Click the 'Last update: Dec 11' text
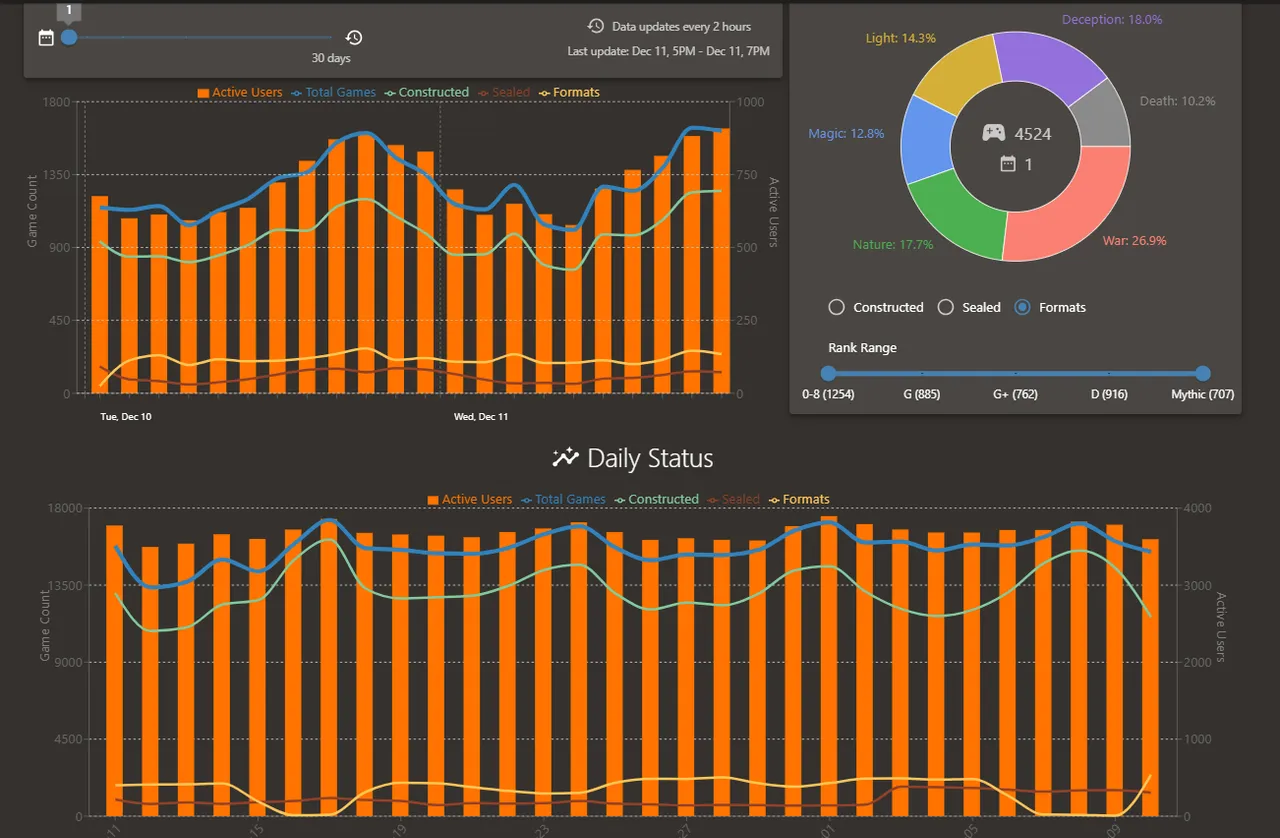The width and height of the screenshot is (1280, 838). (668, 51)
